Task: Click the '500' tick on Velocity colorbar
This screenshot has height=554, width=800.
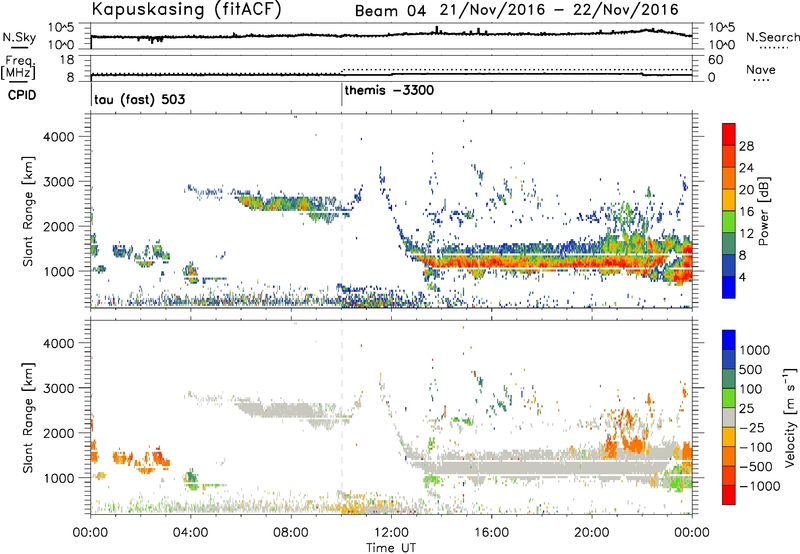Action: 751,370
